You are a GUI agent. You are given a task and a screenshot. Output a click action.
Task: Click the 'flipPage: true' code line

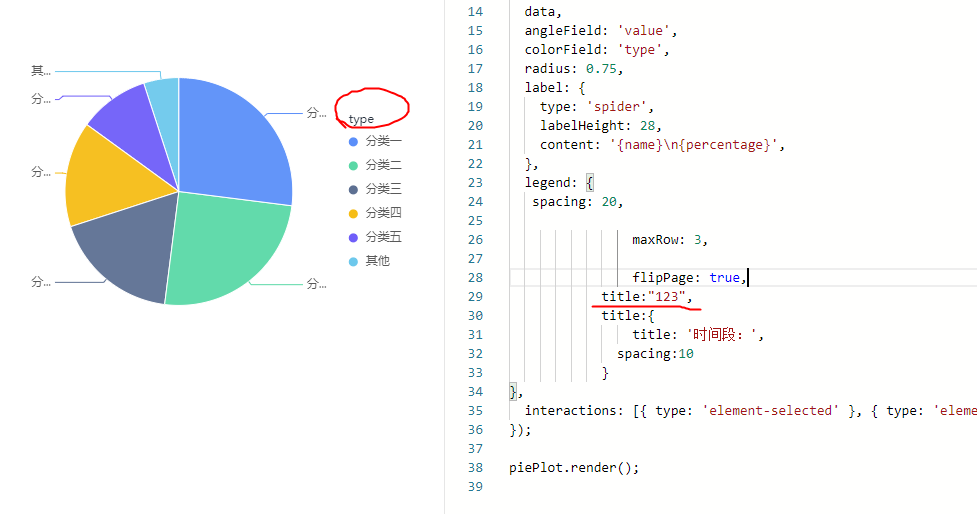click(x=689, y=277)
